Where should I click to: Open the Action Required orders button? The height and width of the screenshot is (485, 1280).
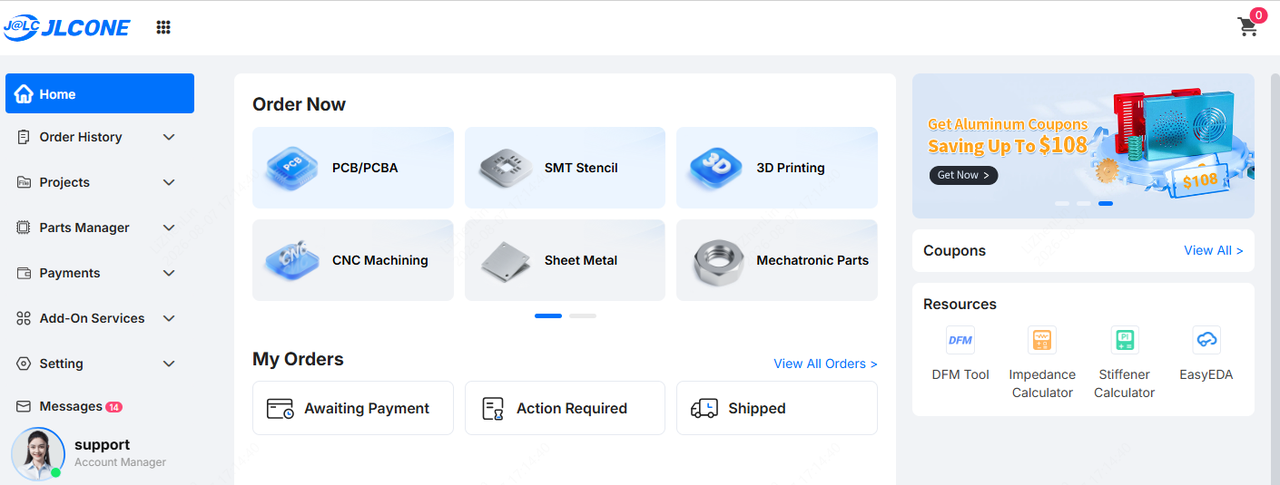565,408
